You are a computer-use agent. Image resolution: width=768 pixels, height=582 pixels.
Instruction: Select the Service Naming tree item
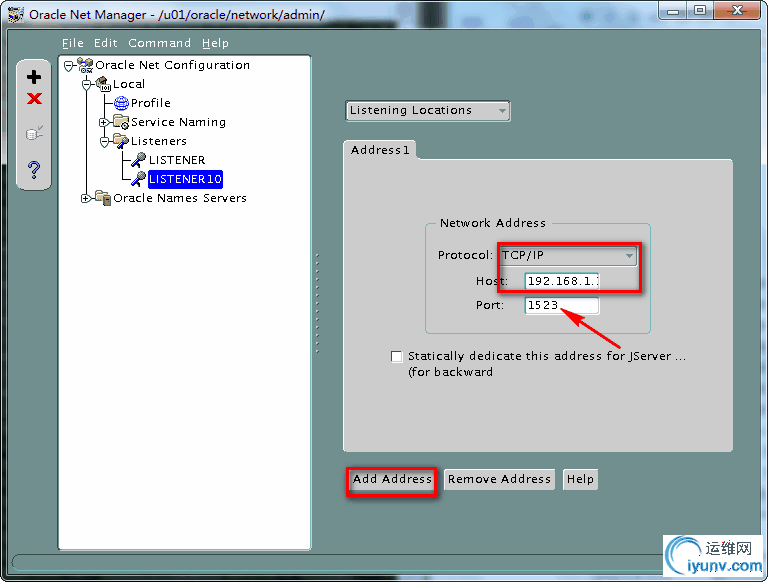click(x=178, y=122)
